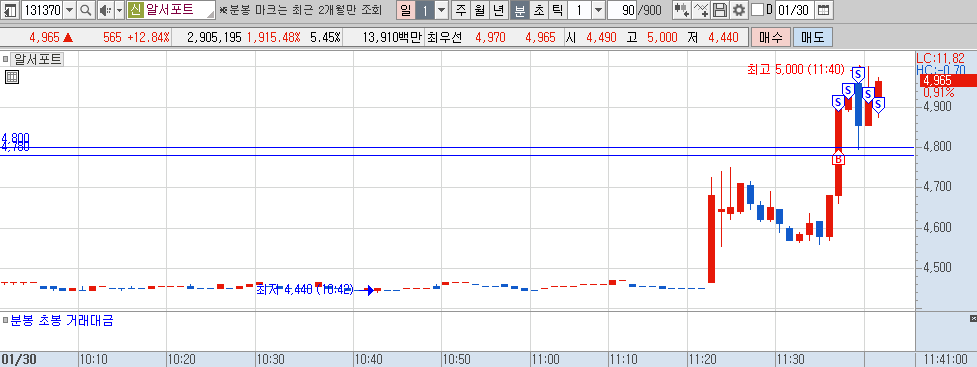Screen dimensions: 977x367
Task: Save chart settings with floppy disk icon
Action: pos(720,10)
